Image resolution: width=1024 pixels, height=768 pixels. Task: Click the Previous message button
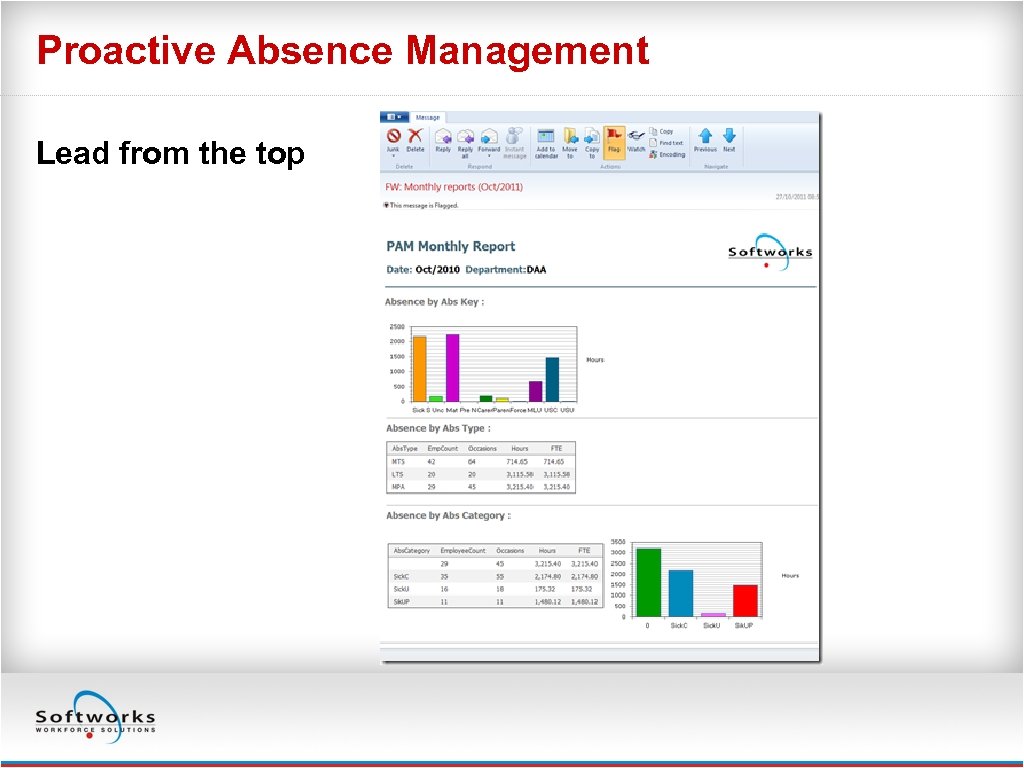pyautogui.click(x=705, y=138)
